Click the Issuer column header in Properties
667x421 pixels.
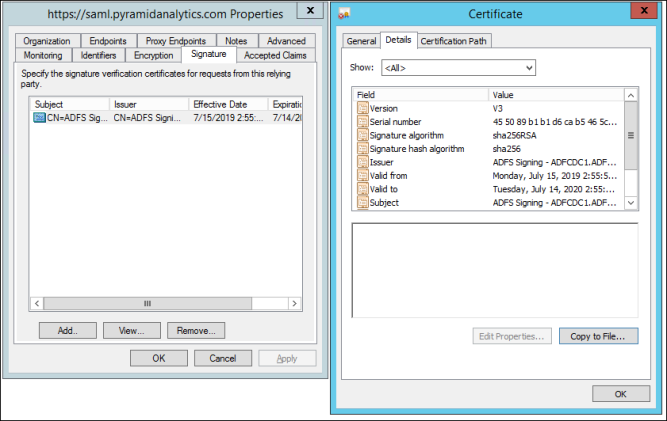coord(149,104)
